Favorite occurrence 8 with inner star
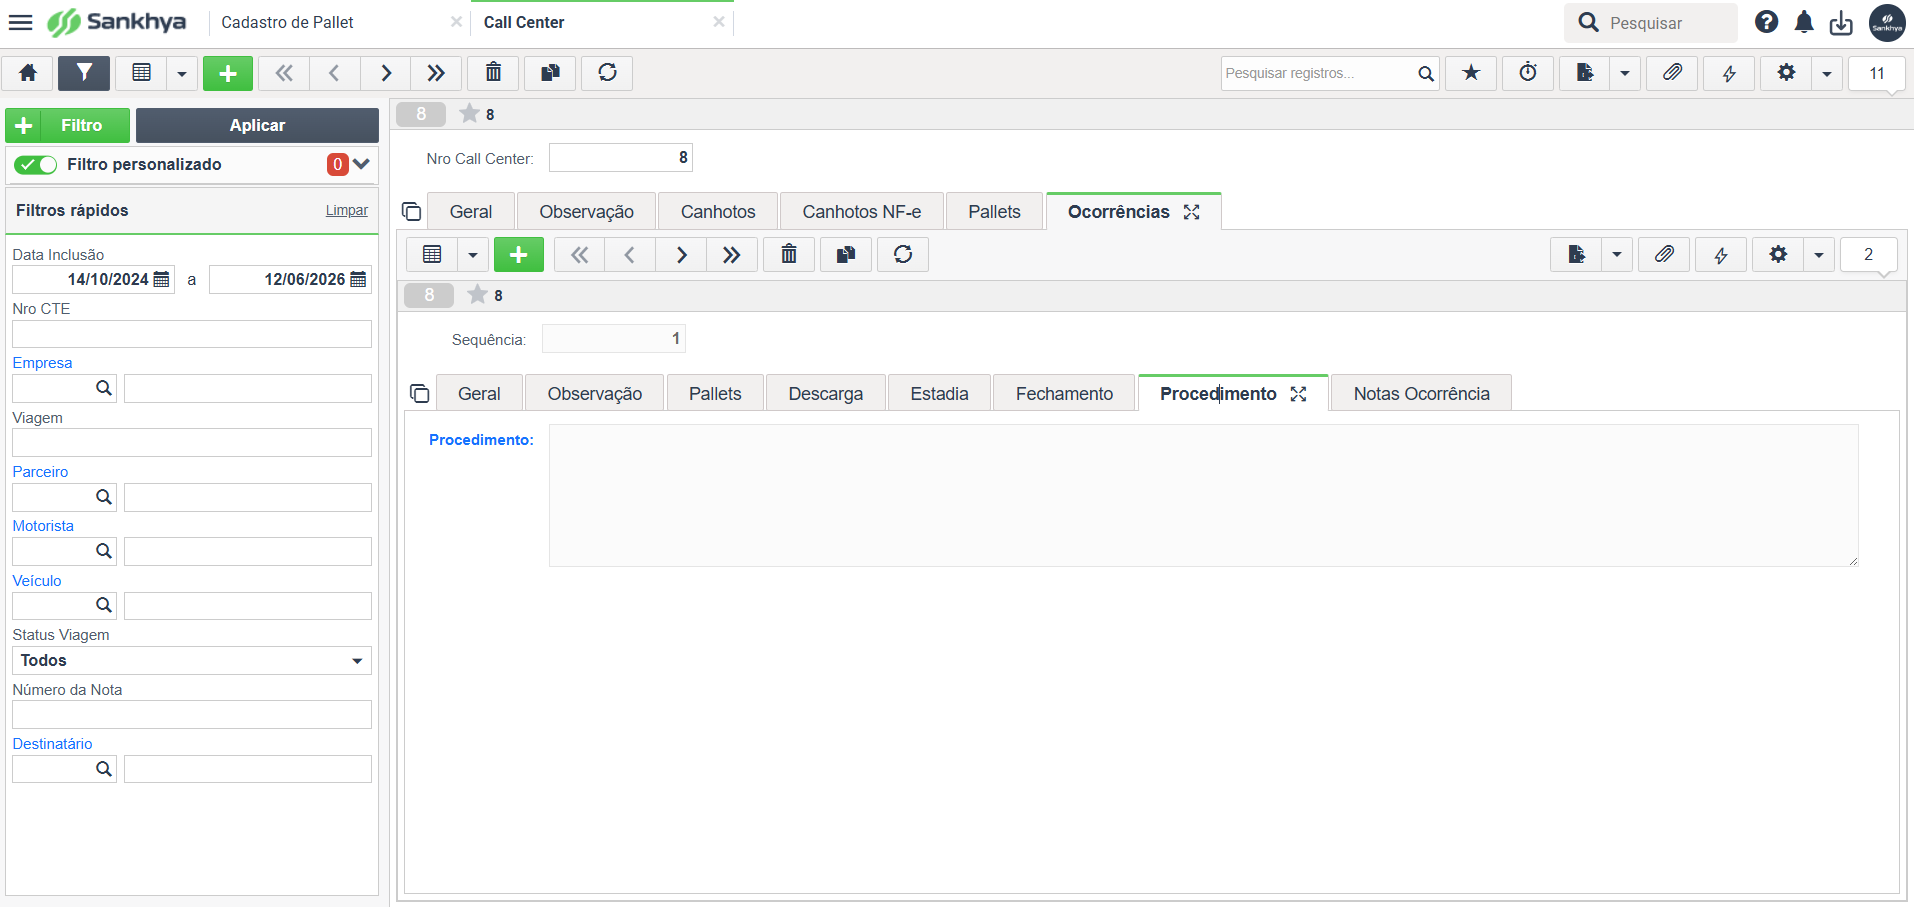Image resolution: width=1914 pixels, height=907 pixels. pos(477,295)
